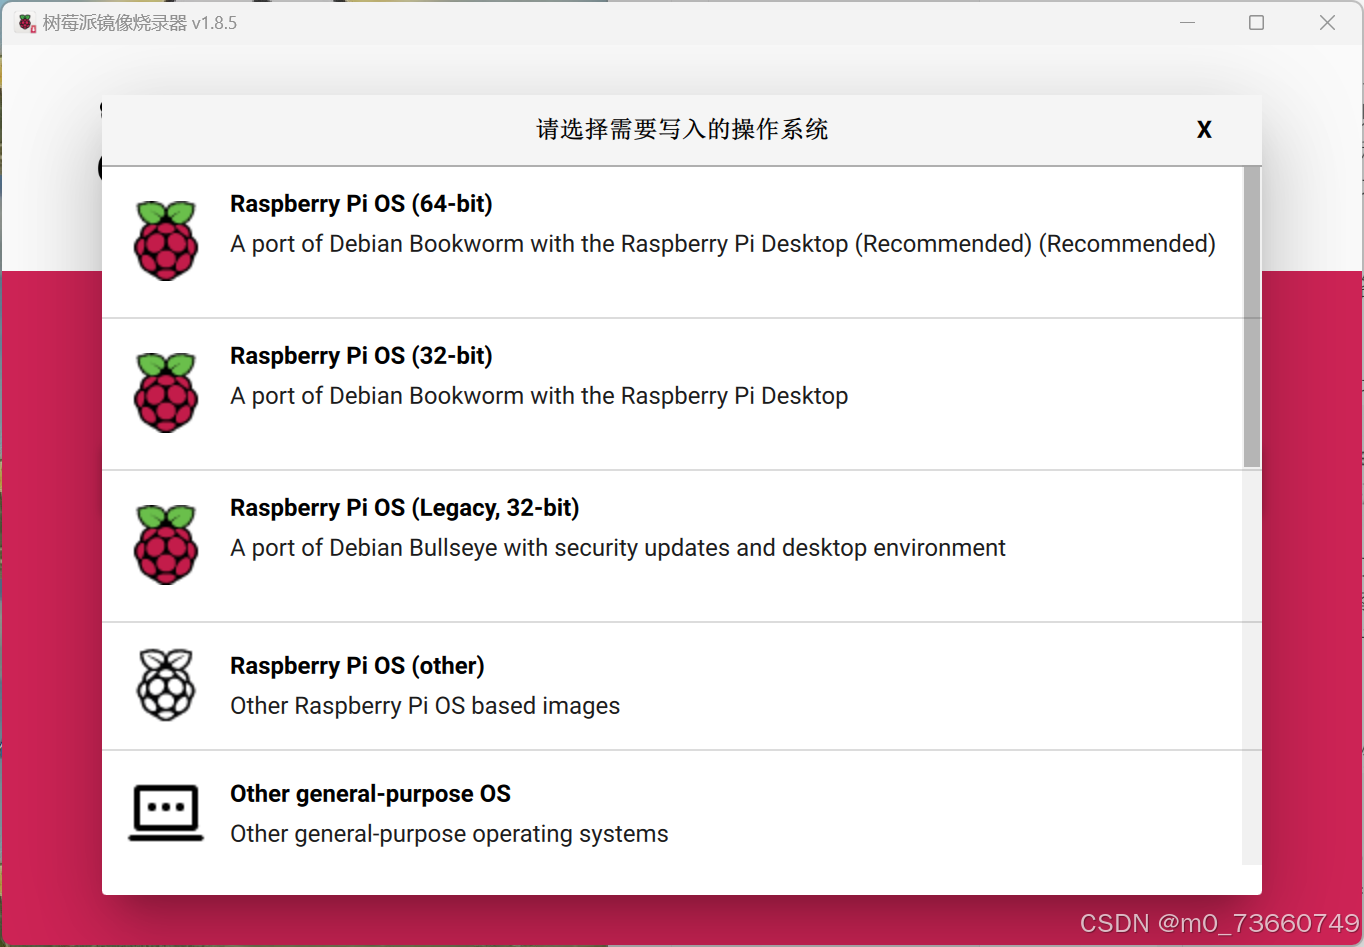Viewport: 1364px width, 947px height.
Task: Click the raspberry icon for Raspberry Pi OS (32-bit)
Action: (166, 393)
